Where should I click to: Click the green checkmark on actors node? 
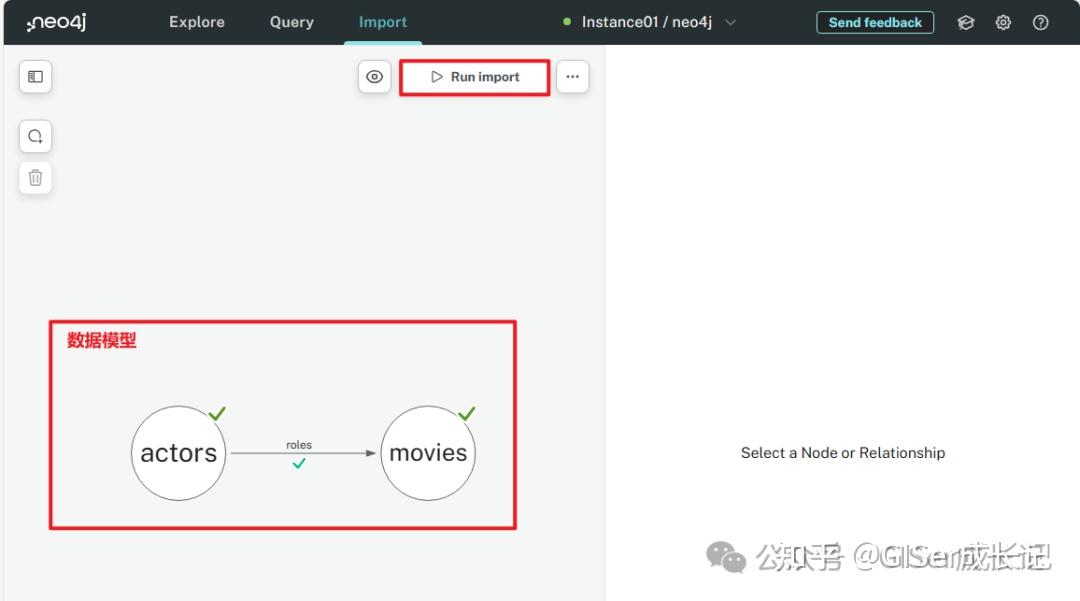click(218, 412)
